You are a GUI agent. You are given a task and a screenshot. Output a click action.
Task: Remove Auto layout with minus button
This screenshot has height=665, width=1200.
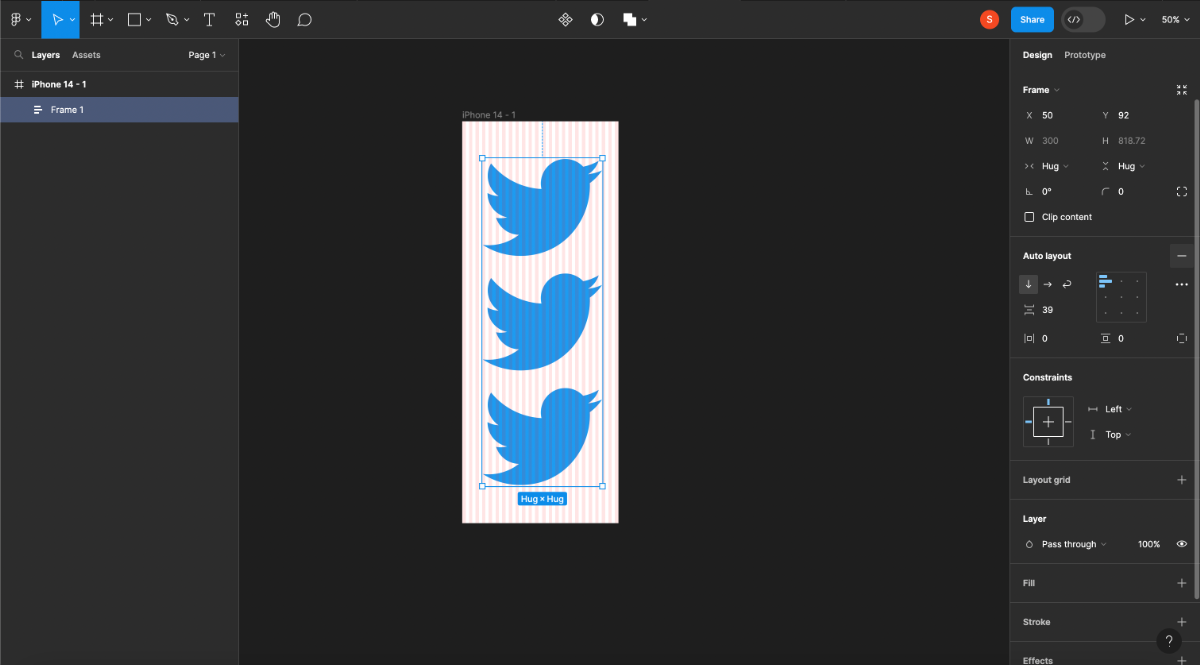click(1181, 256)
